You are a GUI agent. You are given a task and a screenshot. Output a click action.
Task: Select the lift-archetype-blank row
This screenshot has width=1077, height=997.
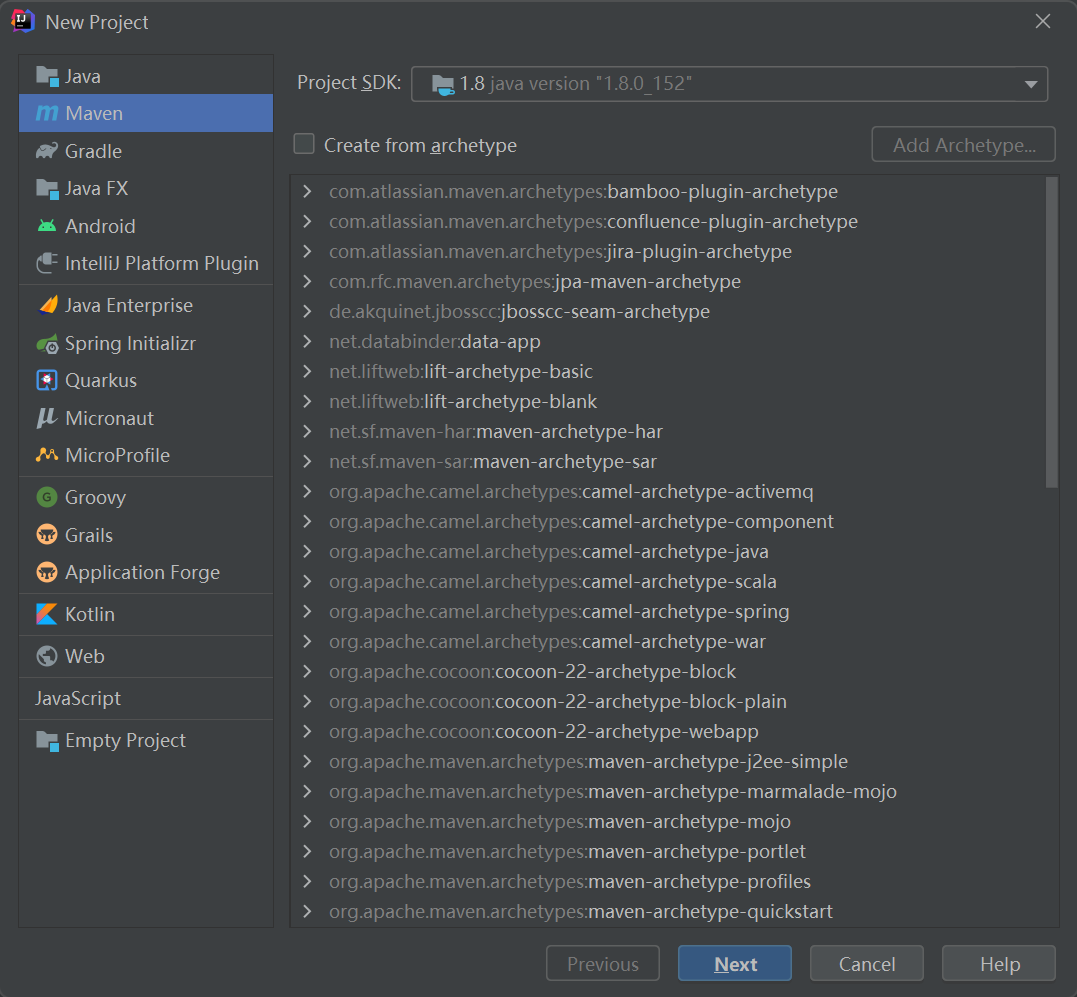tap(666, 401)
